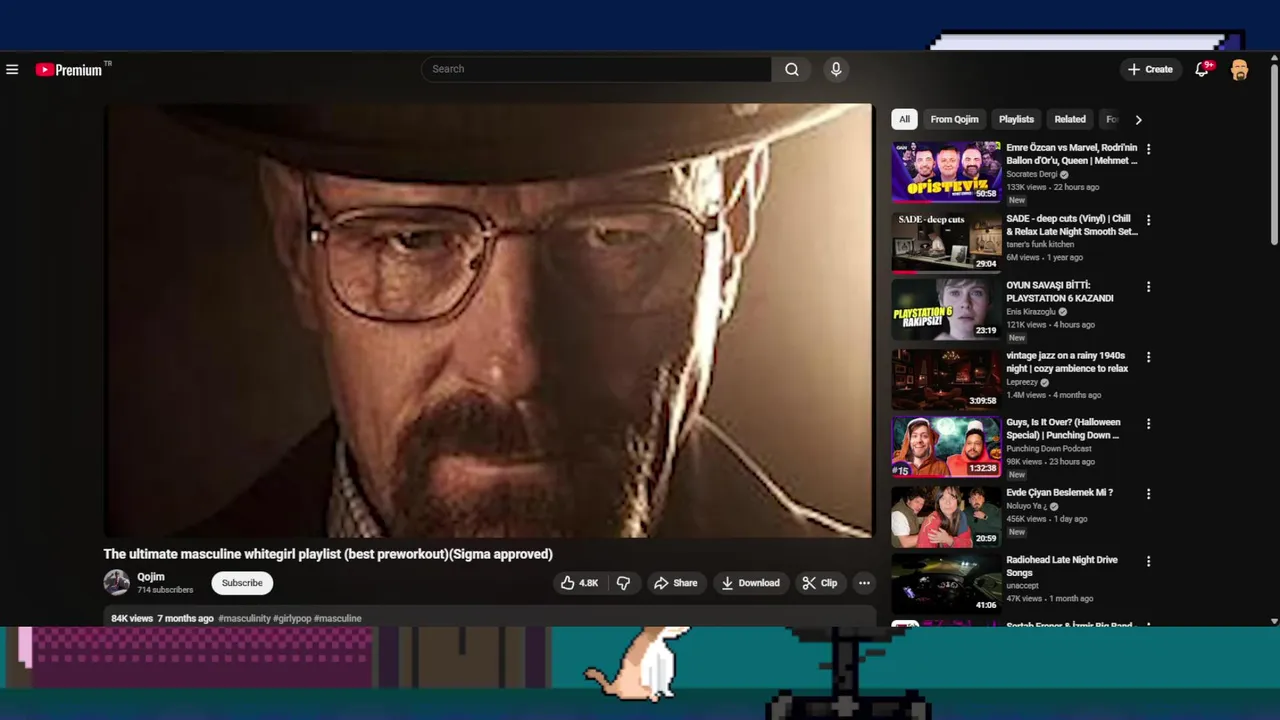Open 'Radiohead Late Night Drive Songs' title
The height and width of the screenshot is (720, 1280).
[1062, 566]
